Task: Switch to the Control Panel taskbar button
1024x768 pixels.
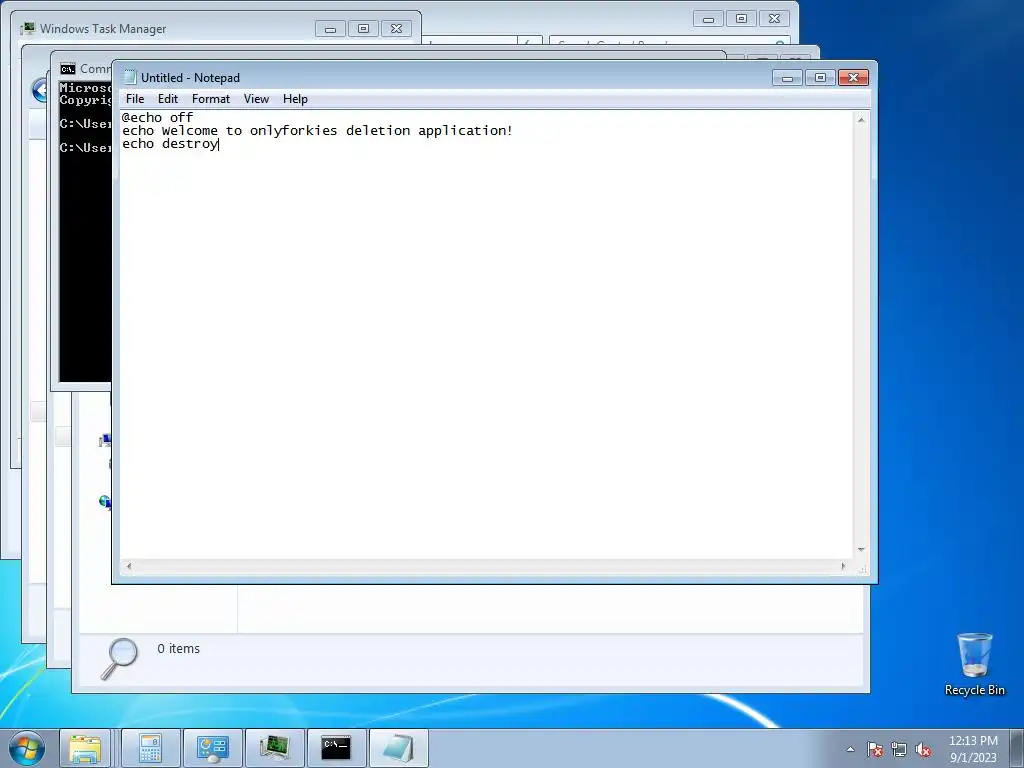Action: (212, 748)
